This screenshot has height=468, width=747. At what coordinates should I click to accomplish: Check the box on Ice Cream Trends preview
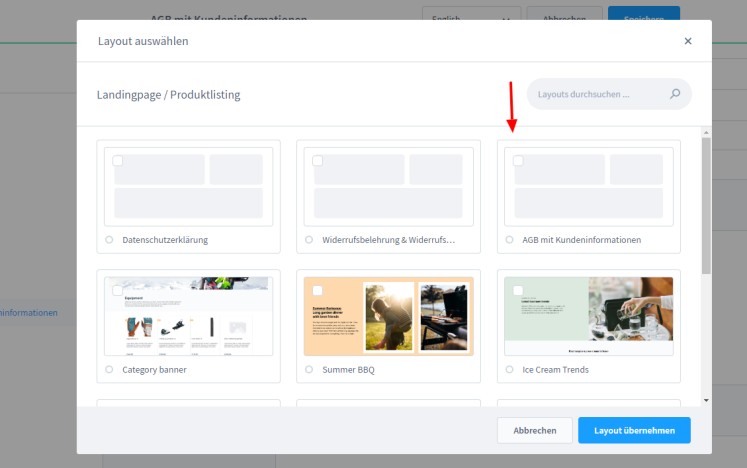518,290
